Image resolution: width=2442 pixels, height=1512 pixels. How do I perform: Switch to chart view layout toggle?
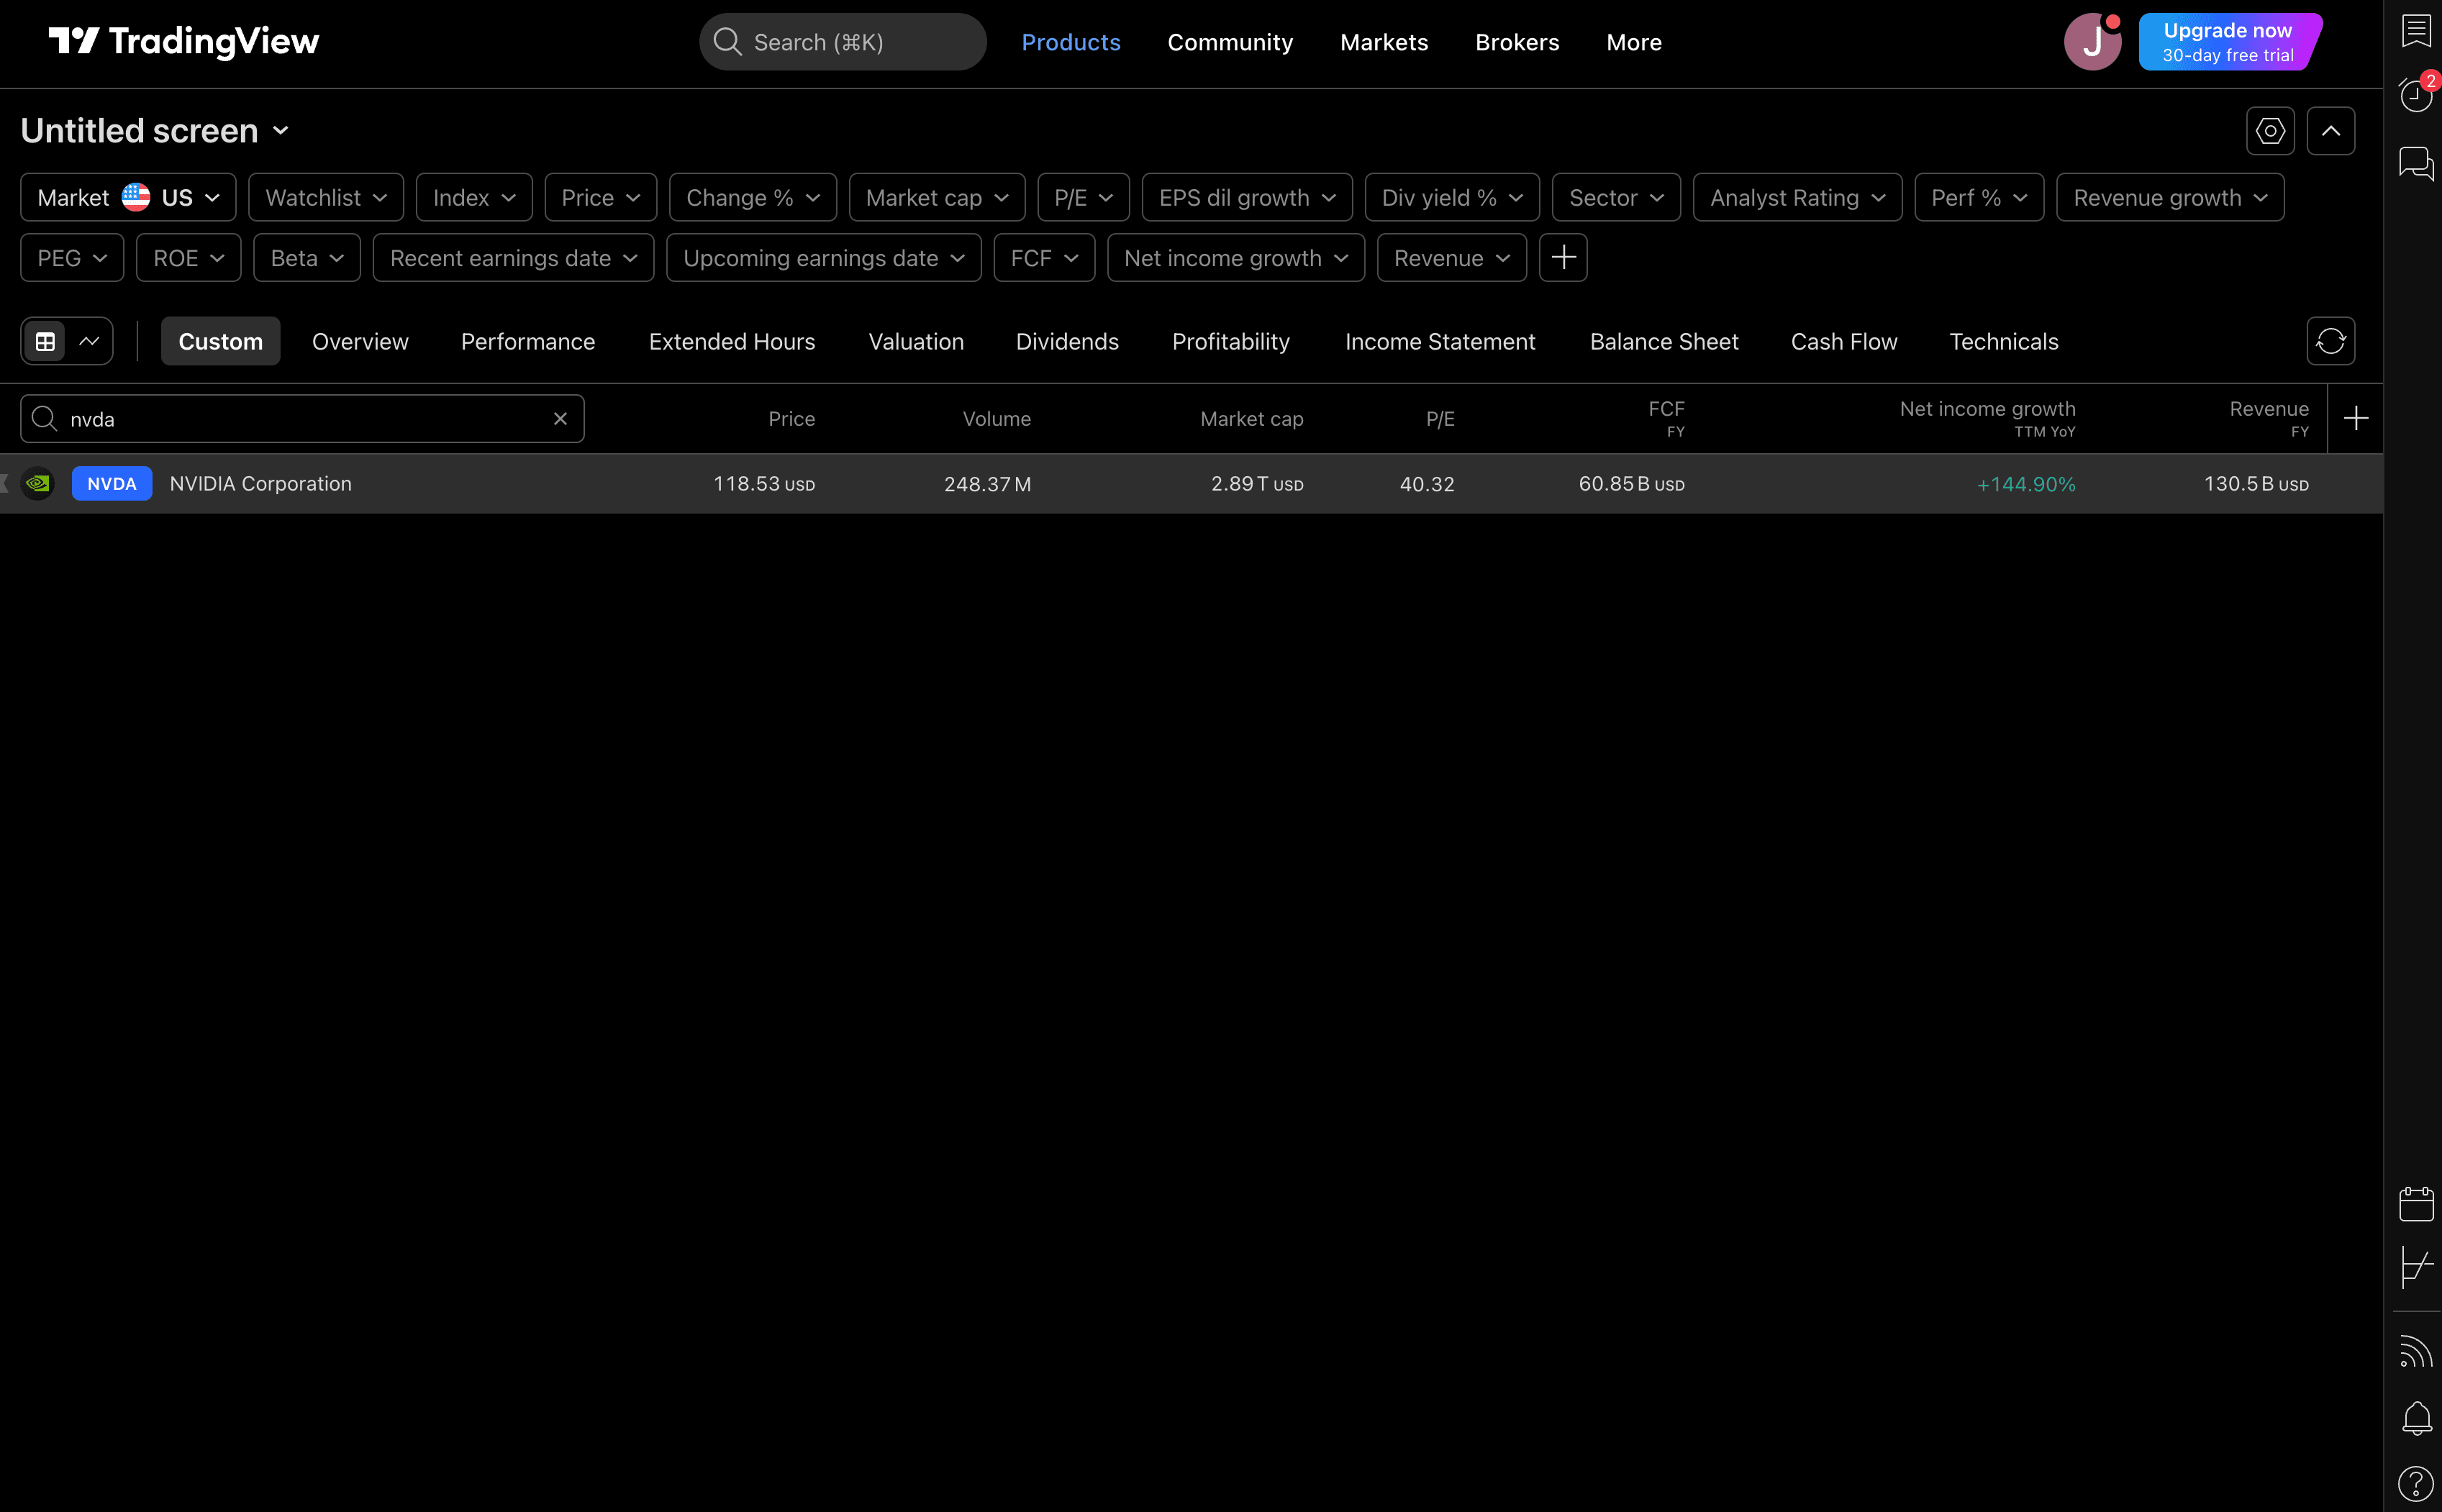(90, 342)
